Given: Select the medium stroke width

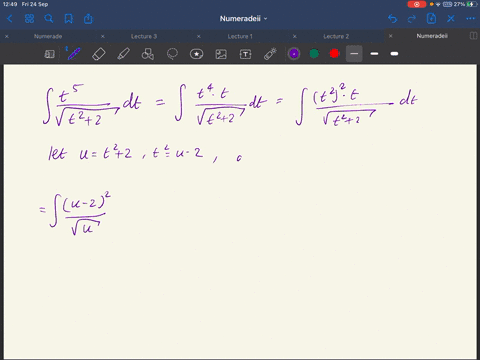Looking at the screenshot, I should (374, 54).
